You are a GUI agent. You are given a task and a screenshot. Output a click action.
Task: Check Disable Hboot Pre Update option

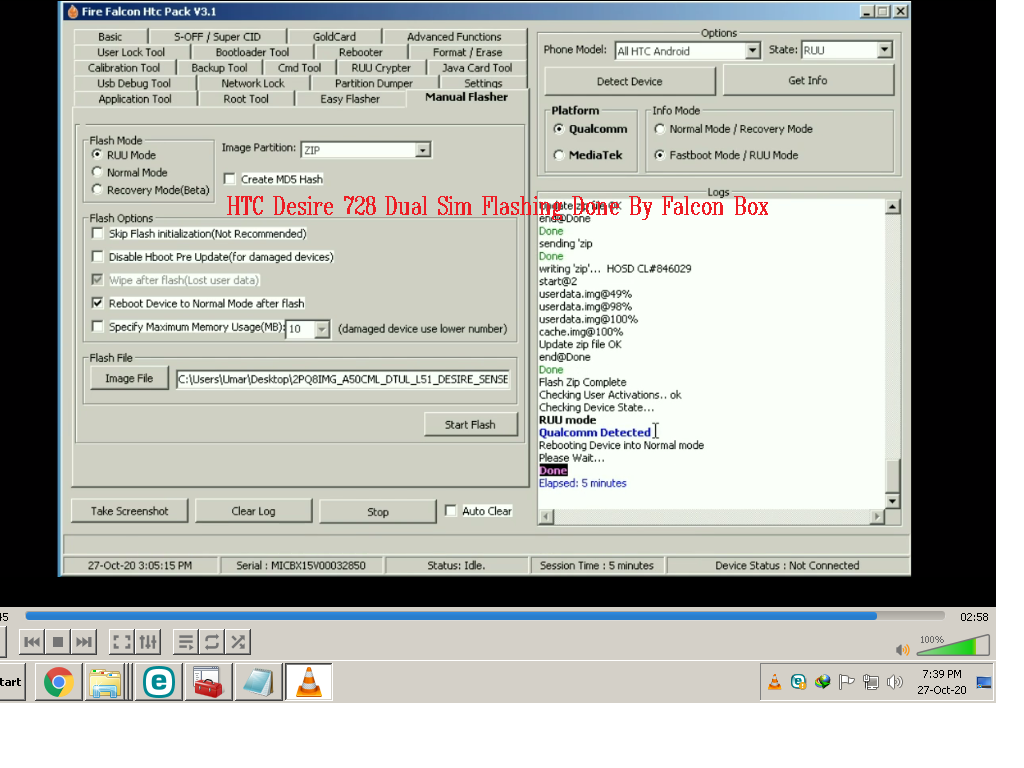click(97, 256)
